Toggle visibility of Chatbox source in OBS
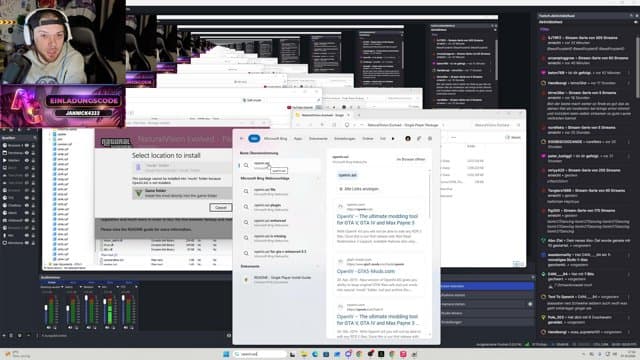Image resolution: width=640 pixels, height=360 pixels. [x=27, y=205]
